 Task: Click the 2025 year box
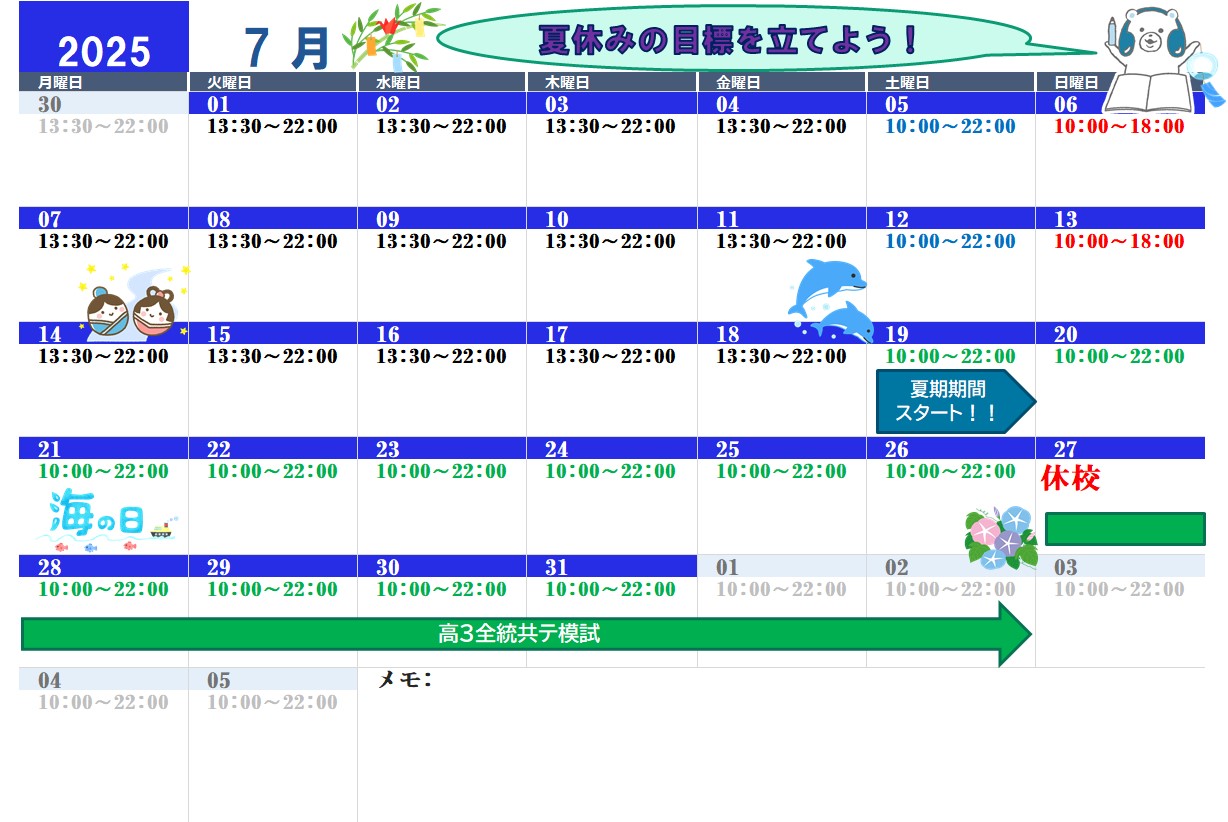tap(104, 38)
